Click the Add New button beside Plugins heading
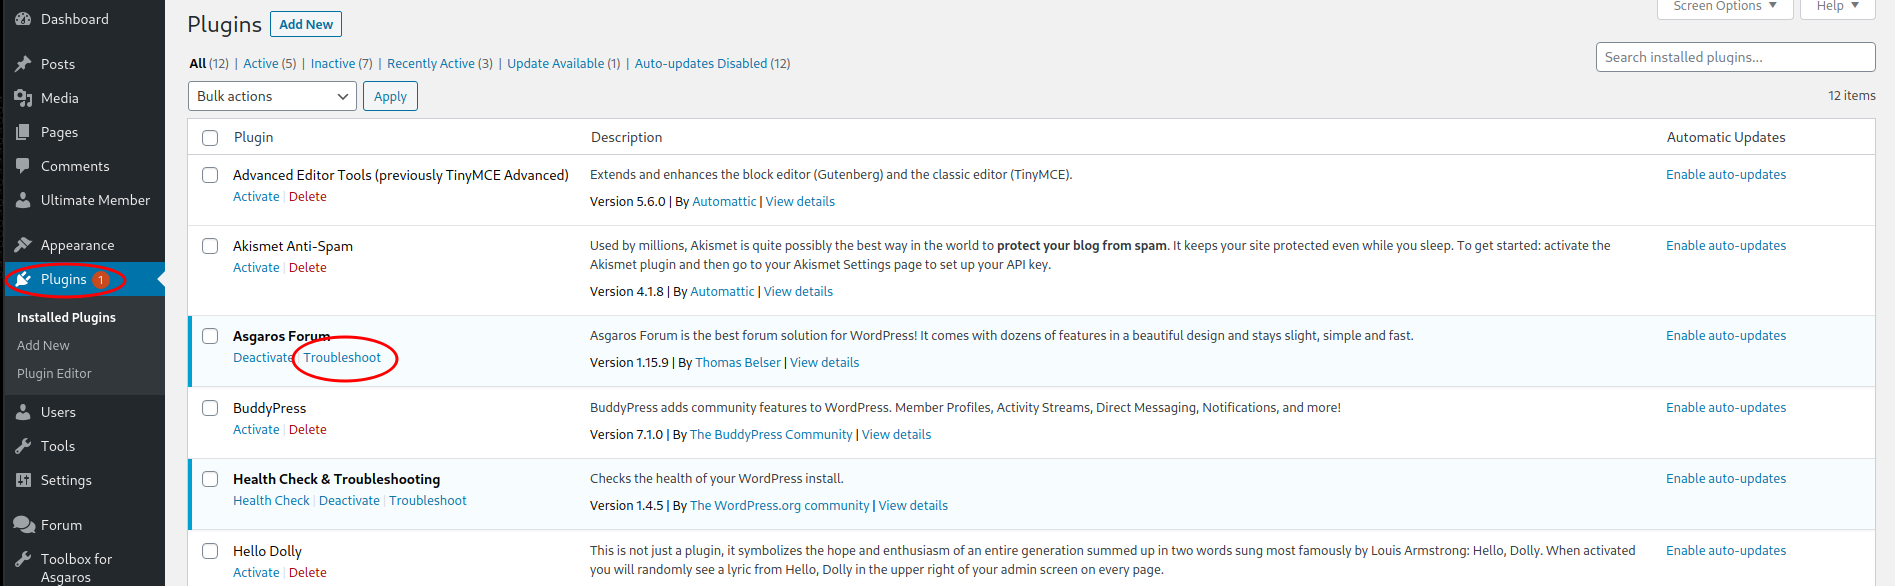 click(x=306, y=24)
